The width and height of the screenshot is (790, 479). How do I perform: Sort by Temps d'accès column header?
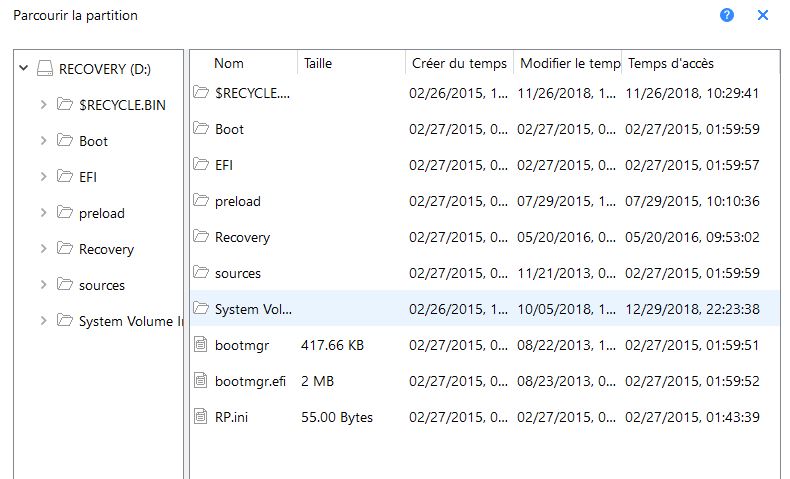(x=671, y=63)
